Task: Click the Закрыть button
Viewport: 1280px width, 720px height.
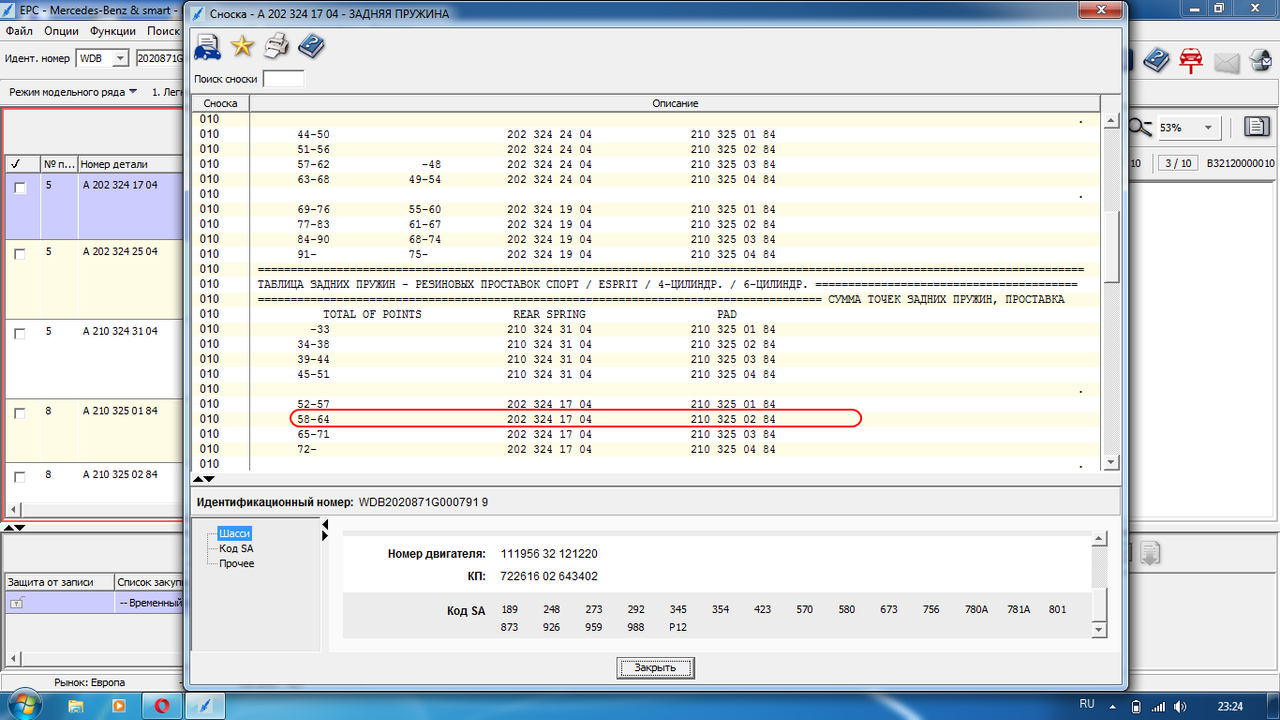Action: tap(655, 668)
